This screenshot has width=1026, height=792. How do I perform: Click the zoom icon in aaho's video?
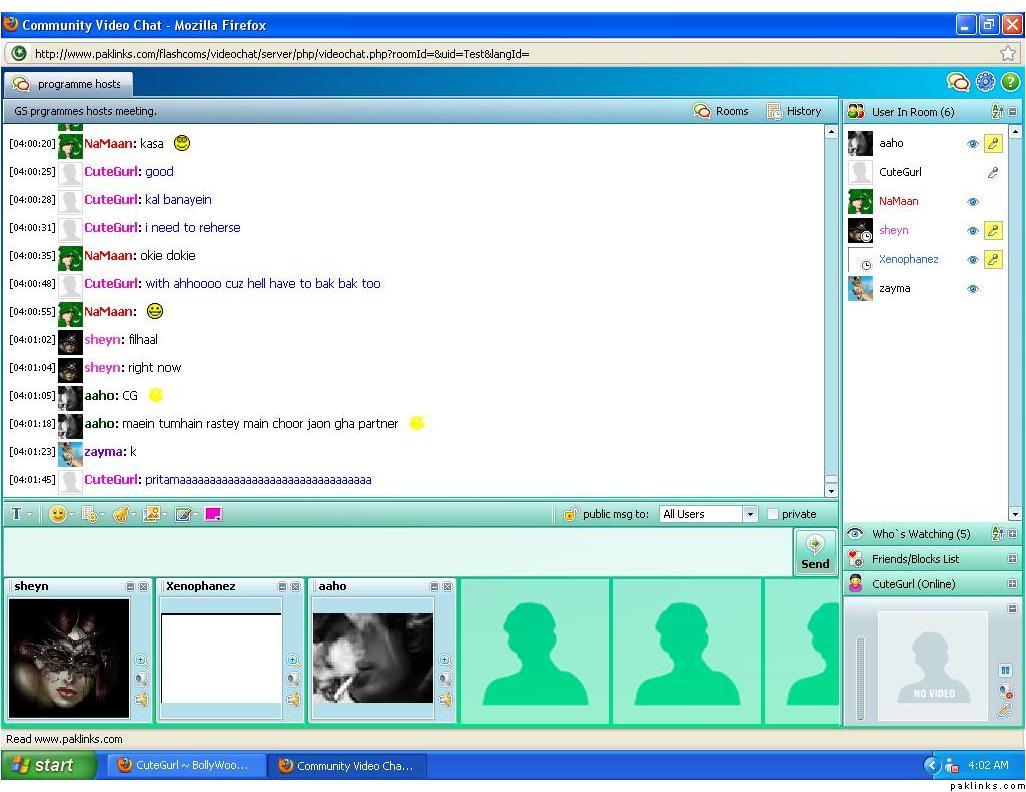[x=445, y=660]
